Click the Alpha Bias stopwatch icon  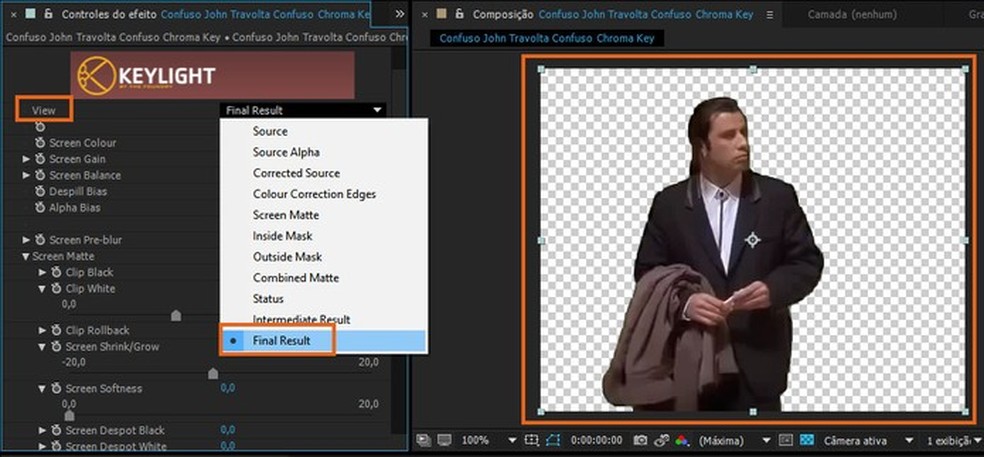click(40, 208)
